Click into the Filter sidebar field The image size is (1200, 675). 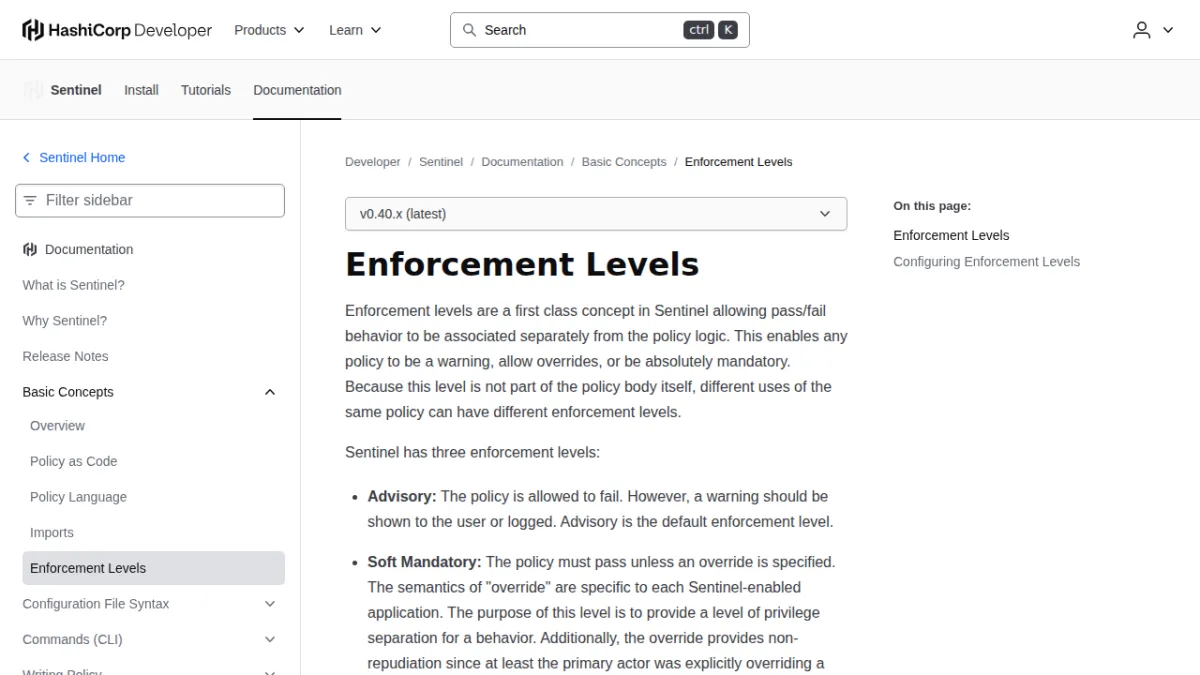150,200
